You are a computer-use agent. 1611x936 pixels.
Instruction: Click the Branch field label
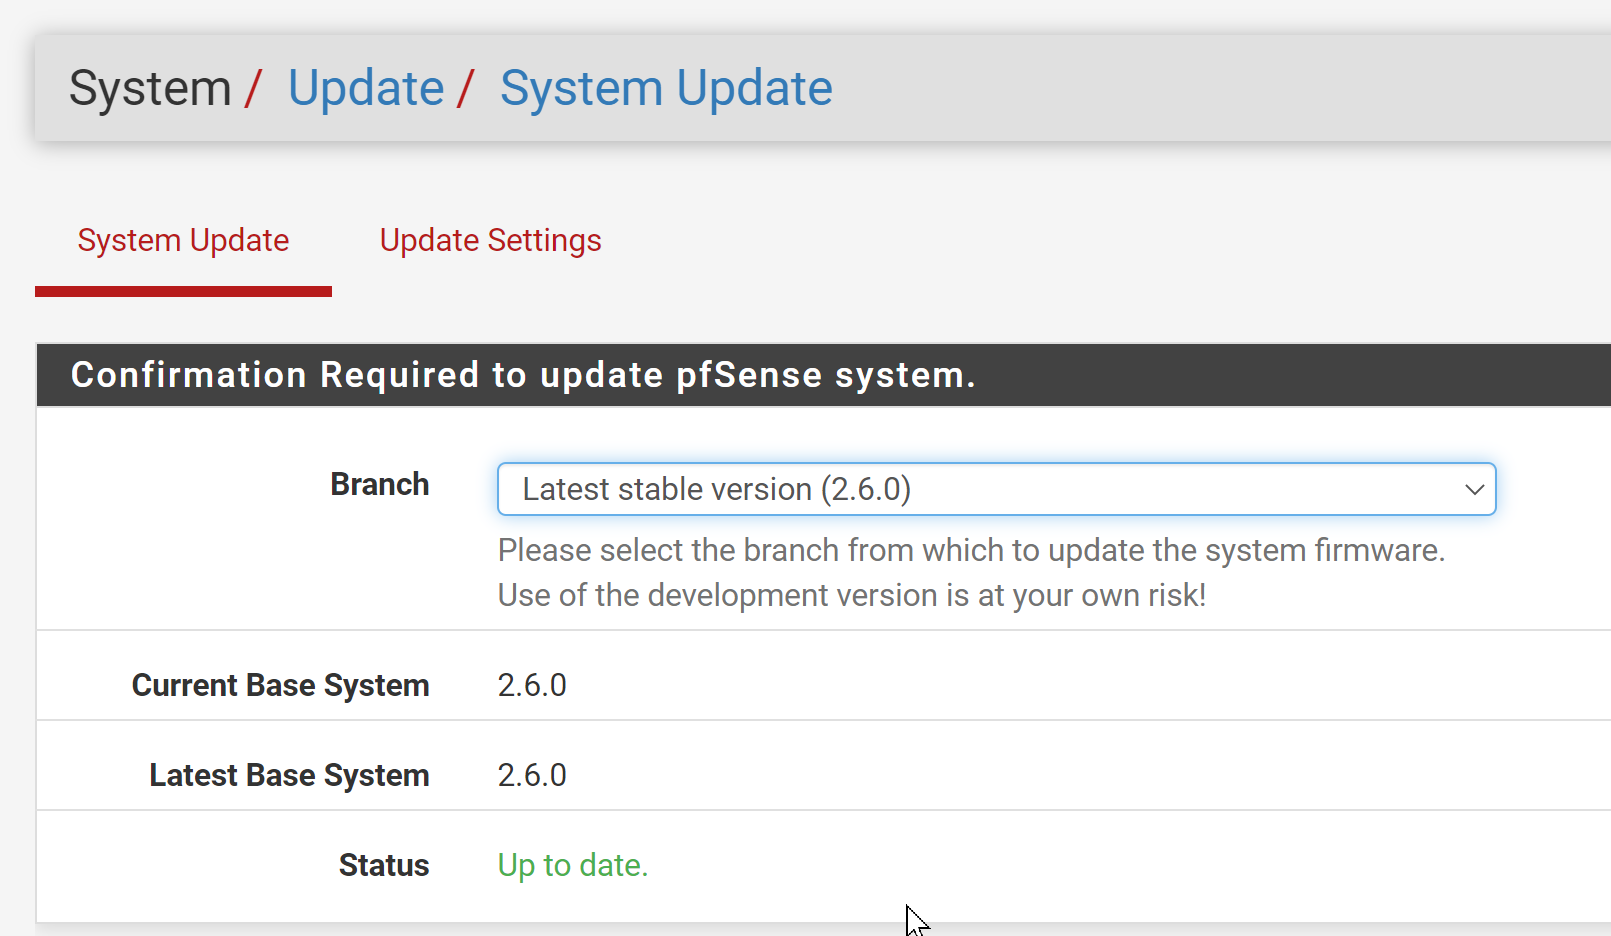(x=380, y=484)
